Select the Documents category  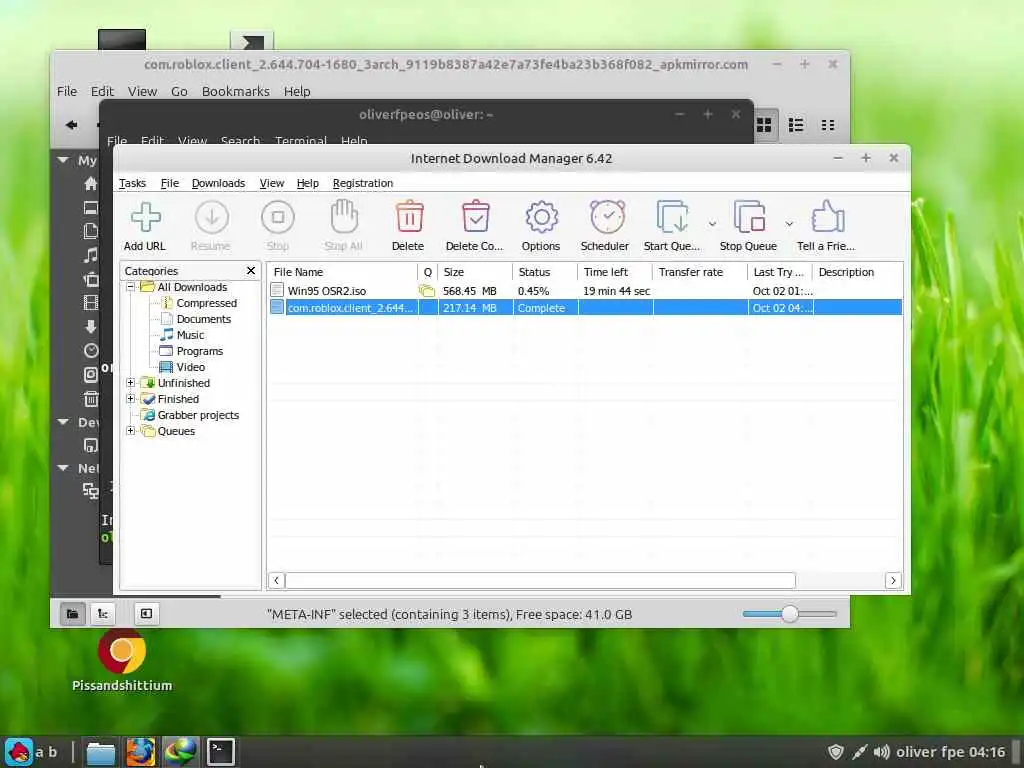click(204, 319)
